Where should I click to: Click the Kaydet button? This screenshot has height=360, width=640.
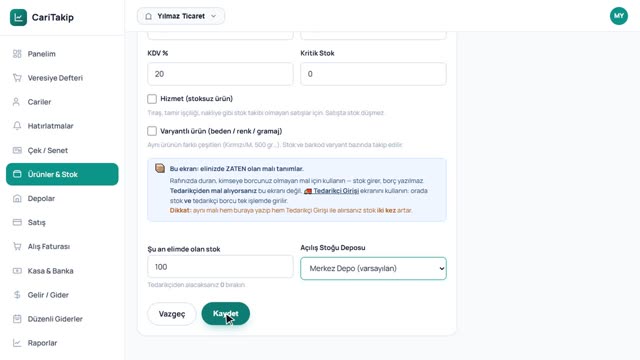click(x=225, y=313)
